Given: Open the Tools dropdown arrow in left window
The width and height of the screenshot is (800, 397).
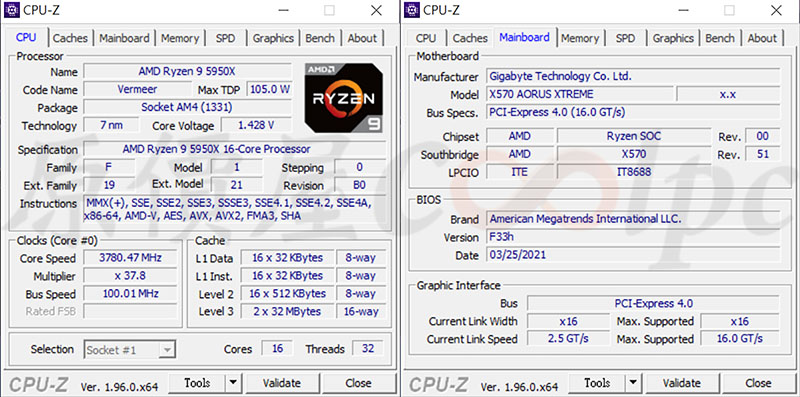Looking at the screenshot, I should click(233, 383).
